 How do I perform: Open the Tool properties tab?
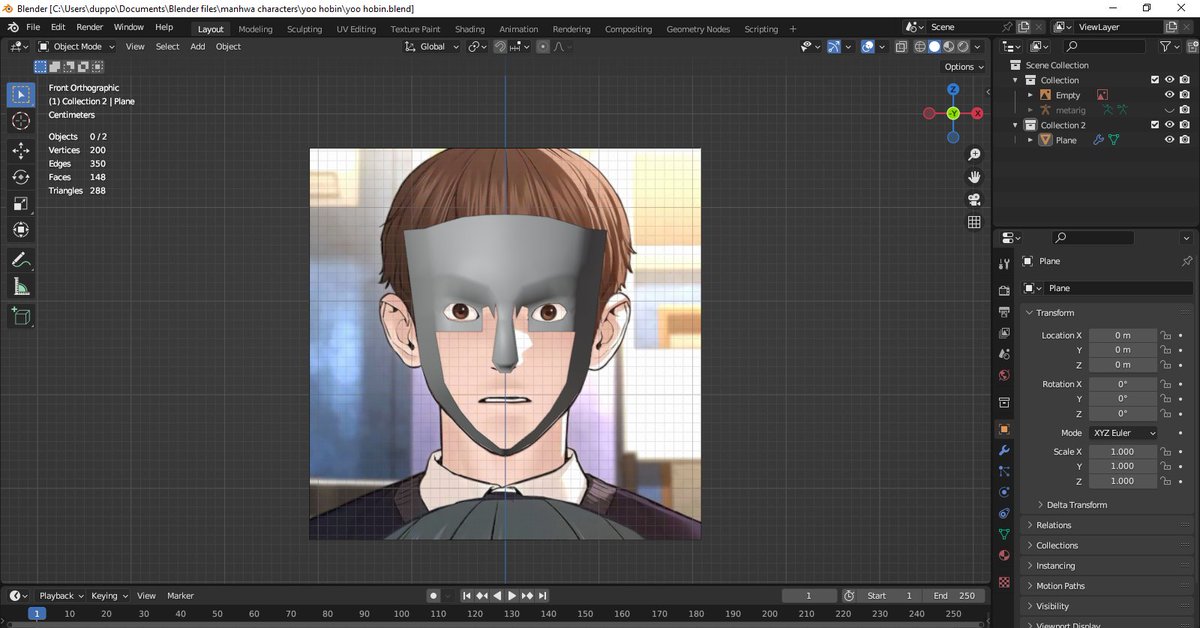tap(1004, 264)
